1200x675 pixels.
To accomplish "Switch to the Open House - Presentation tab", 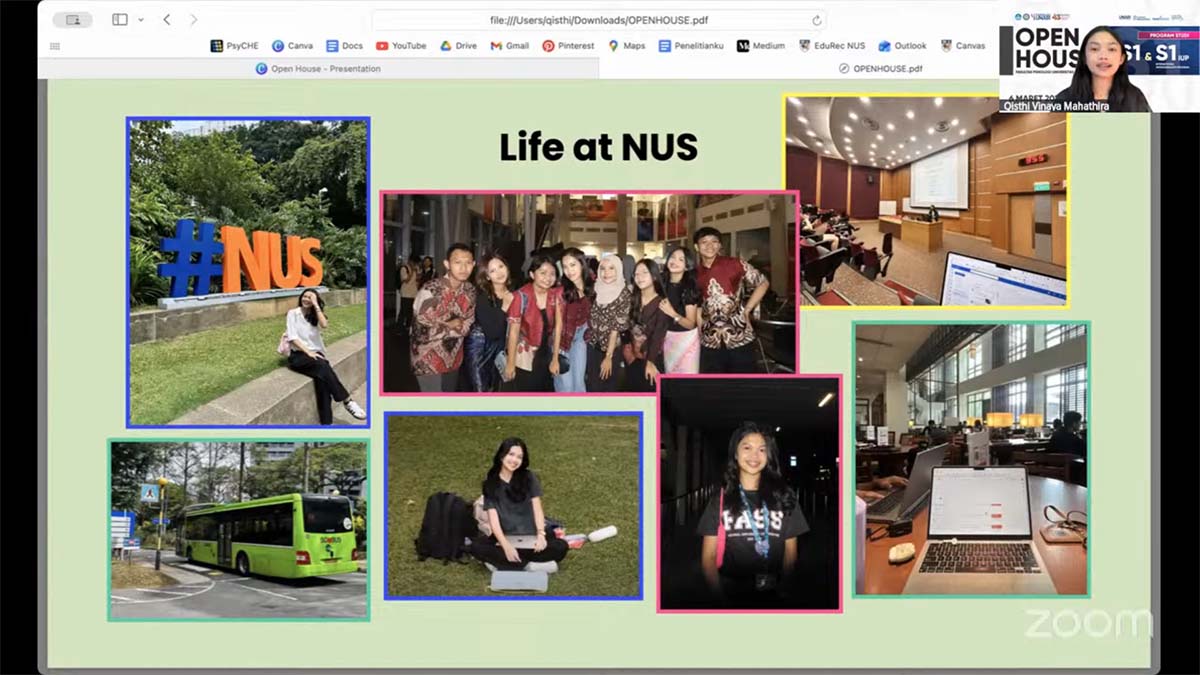I will [318, 69].
